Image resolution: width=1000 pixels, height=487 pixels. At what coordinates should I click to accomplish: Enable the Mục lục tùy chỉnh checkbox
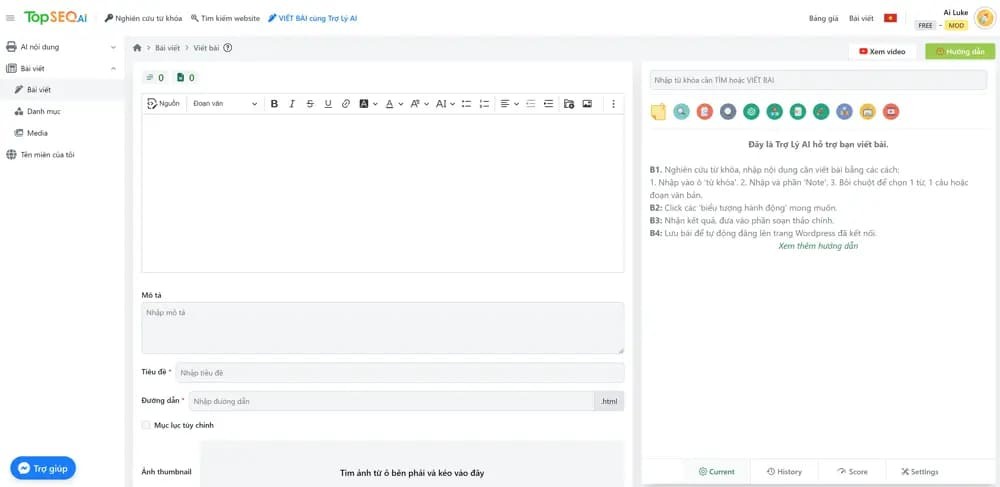tap(146, 425)
